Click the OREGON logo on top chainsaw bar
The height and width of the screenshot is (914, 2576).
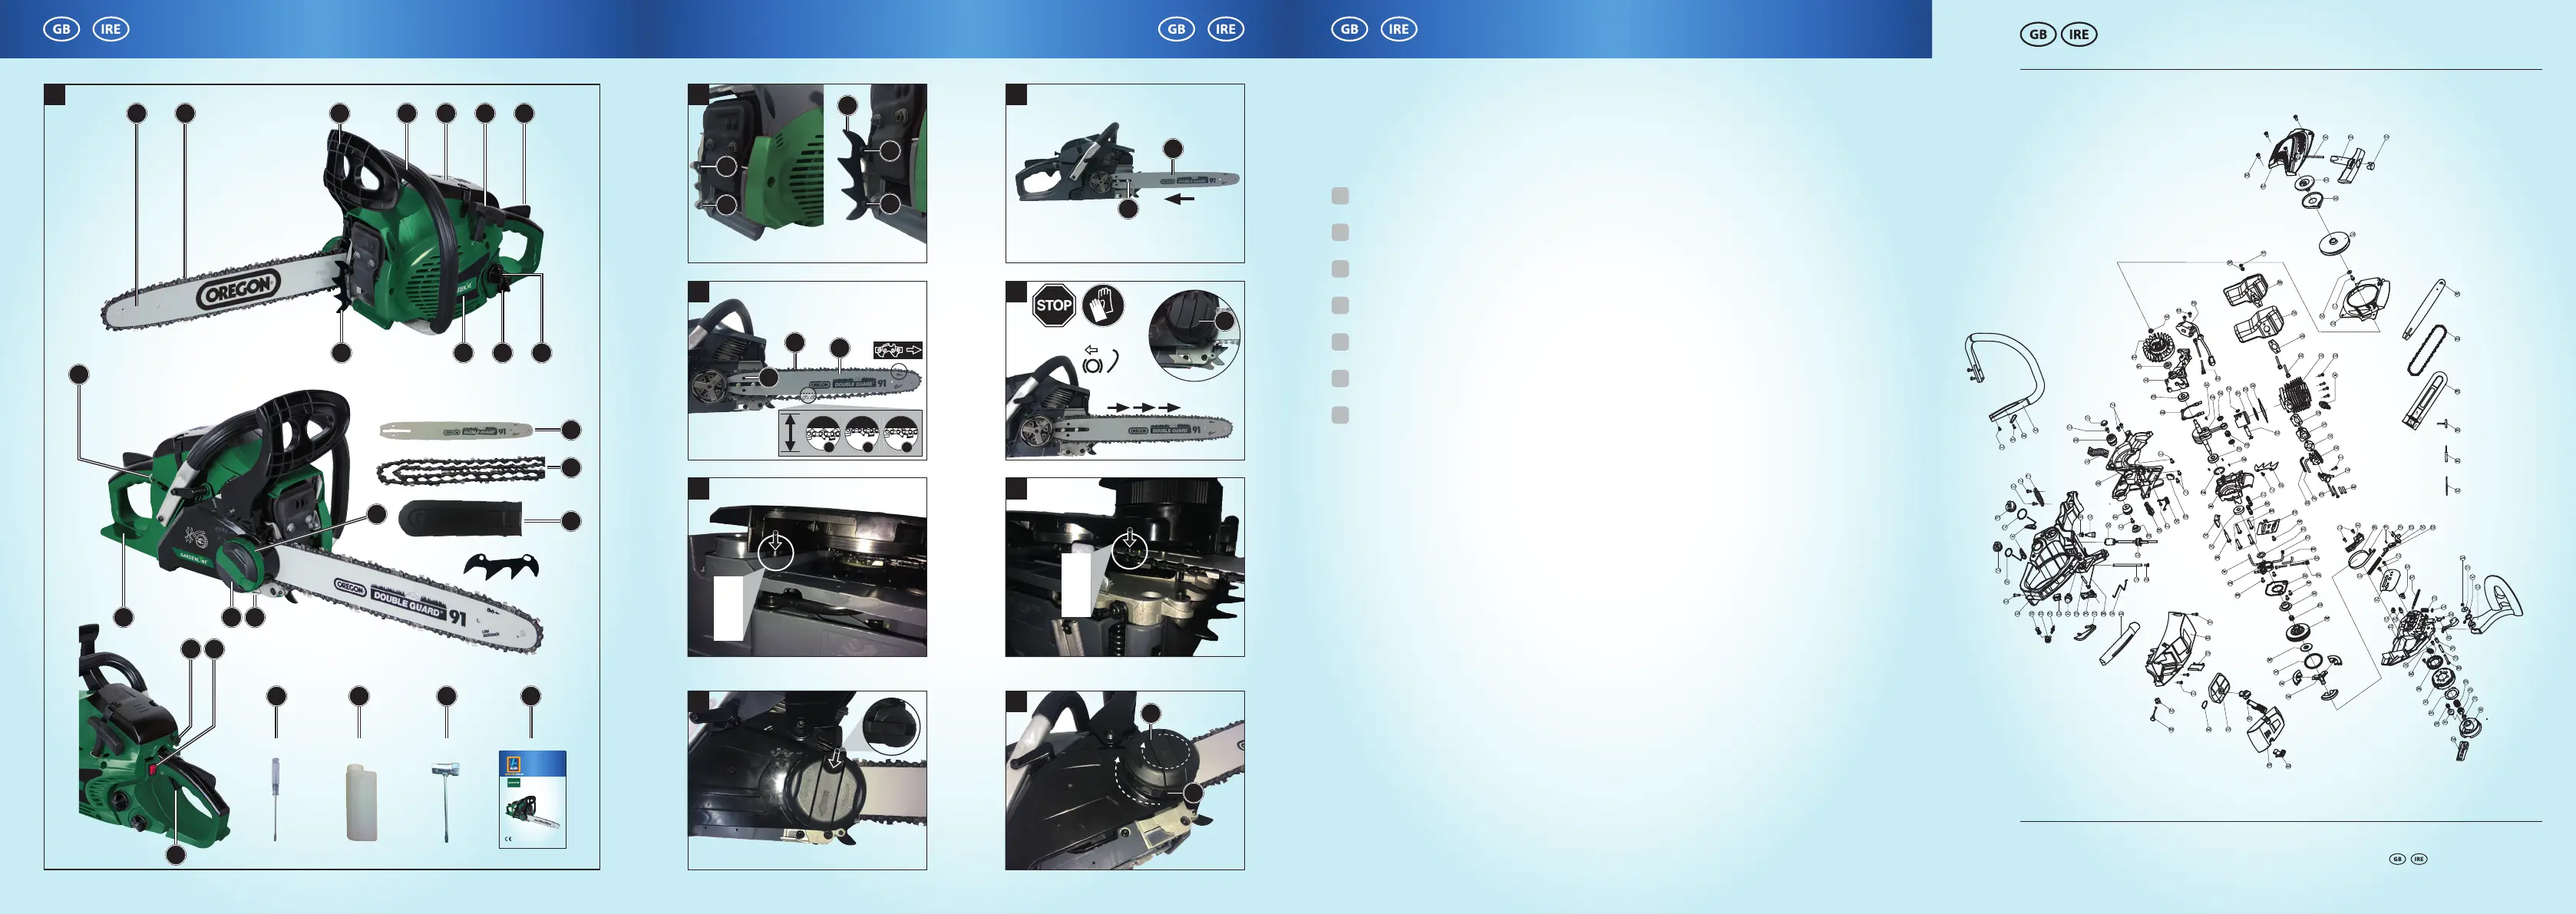237,289
